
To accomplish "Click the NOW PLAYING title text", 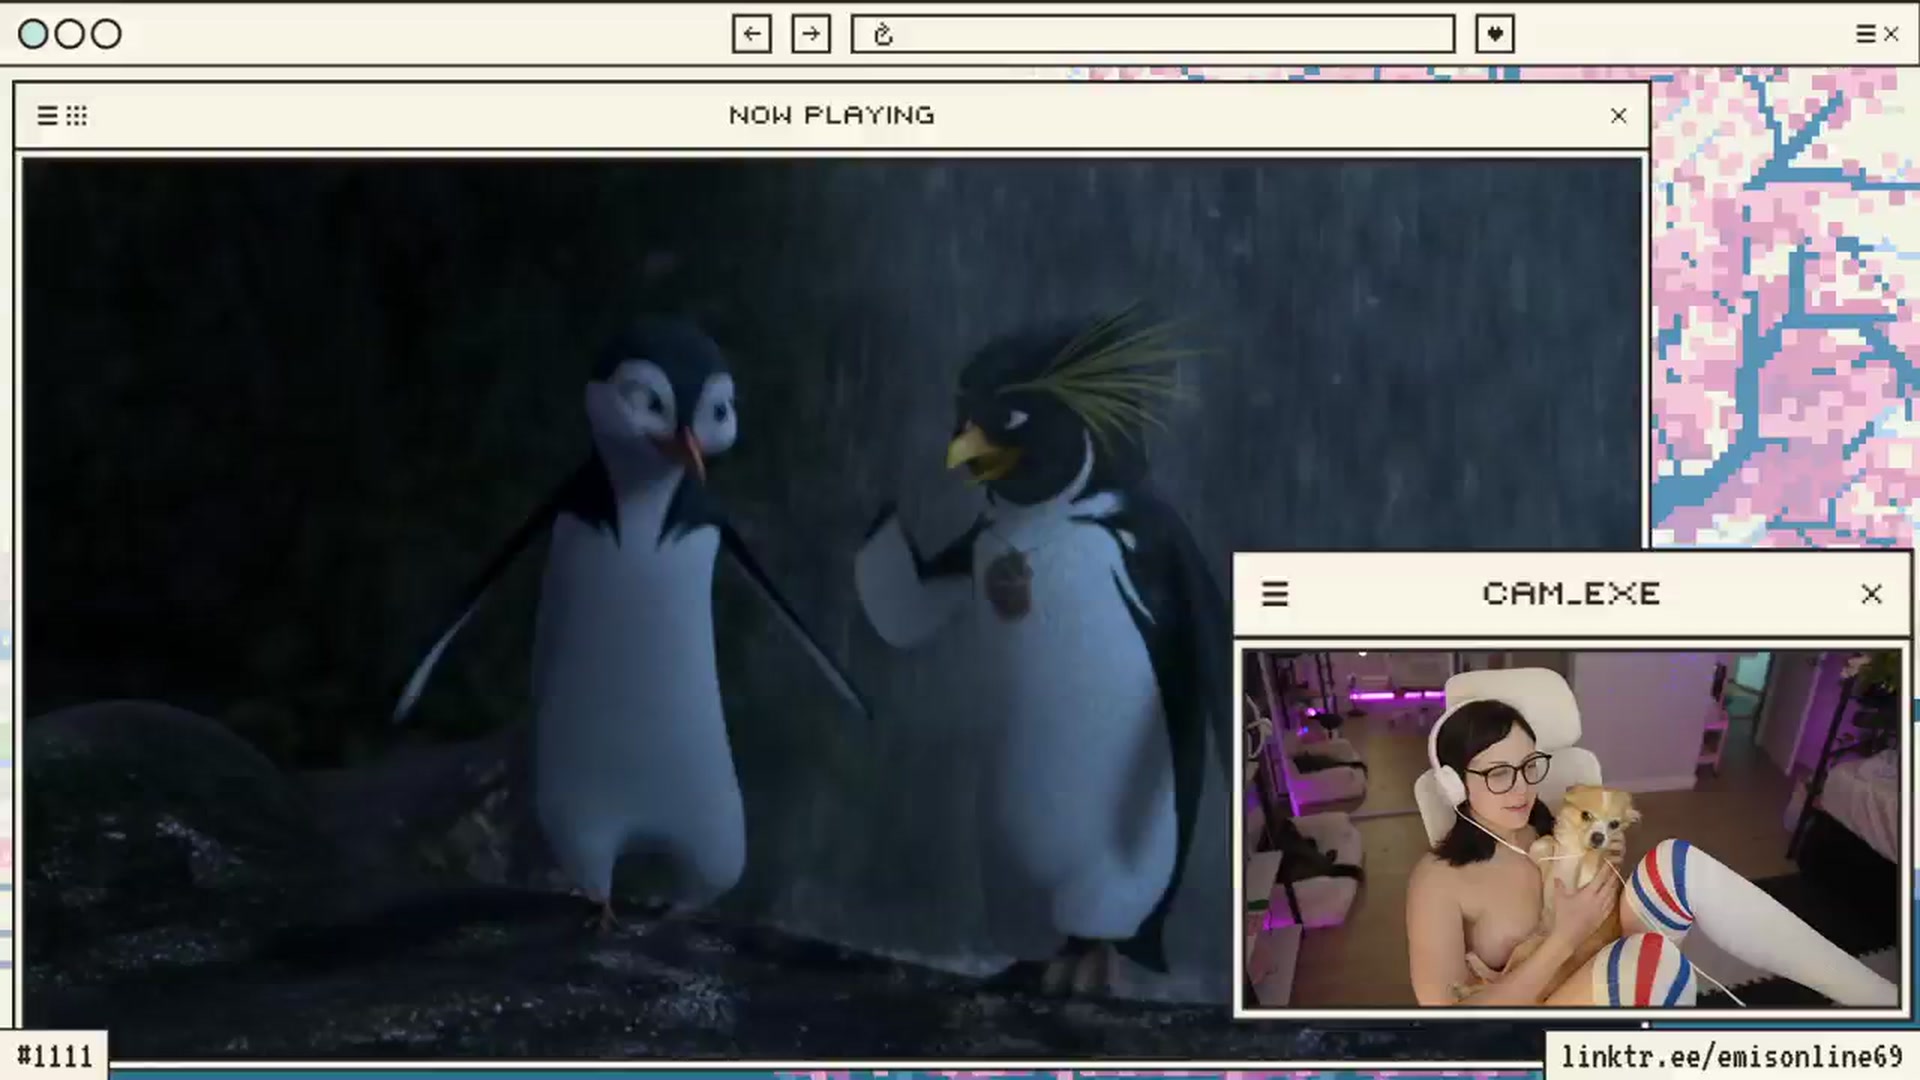I will click(832, 116).
